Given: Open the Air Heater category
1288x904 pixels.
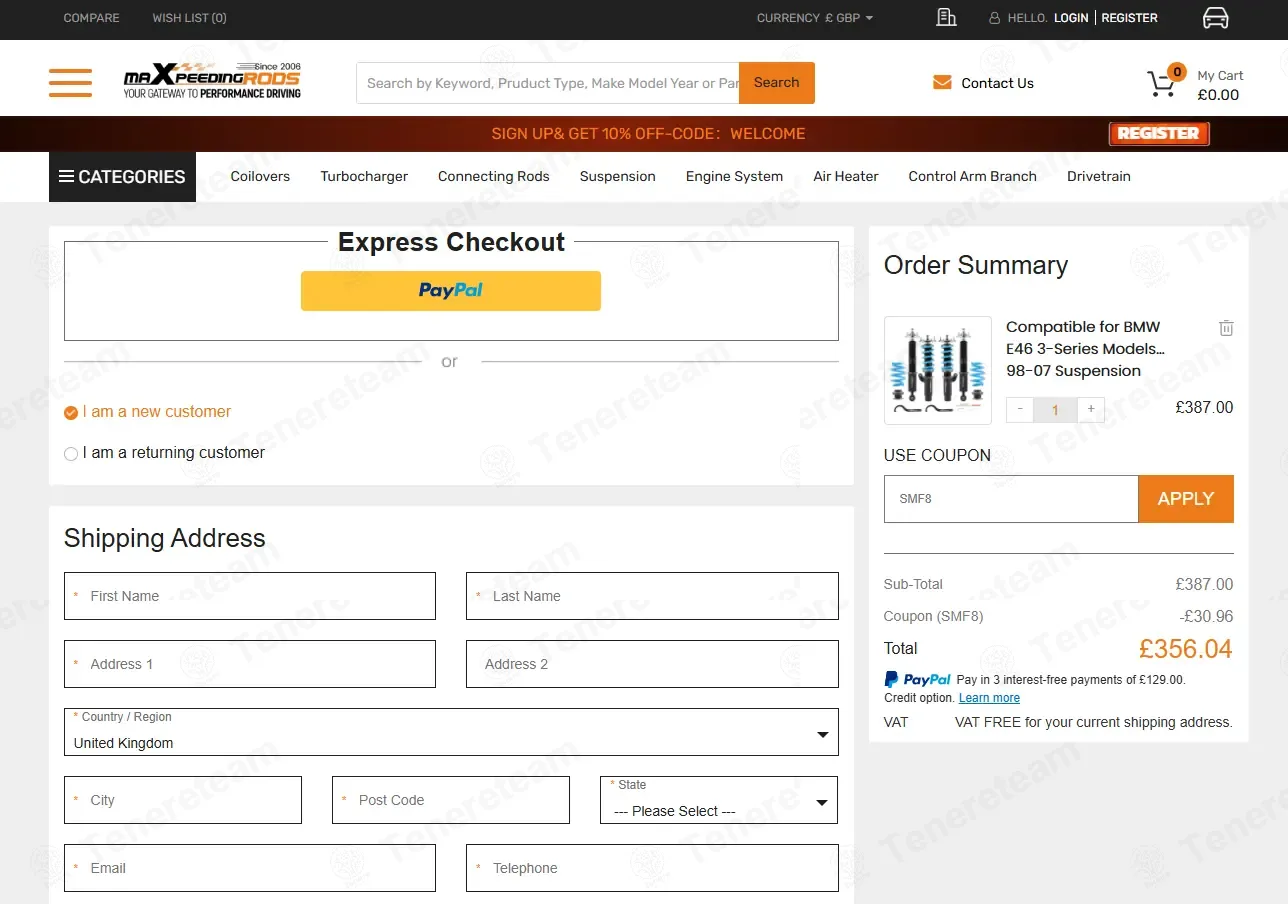Looking at the screenshot, I should click(846, 176).
